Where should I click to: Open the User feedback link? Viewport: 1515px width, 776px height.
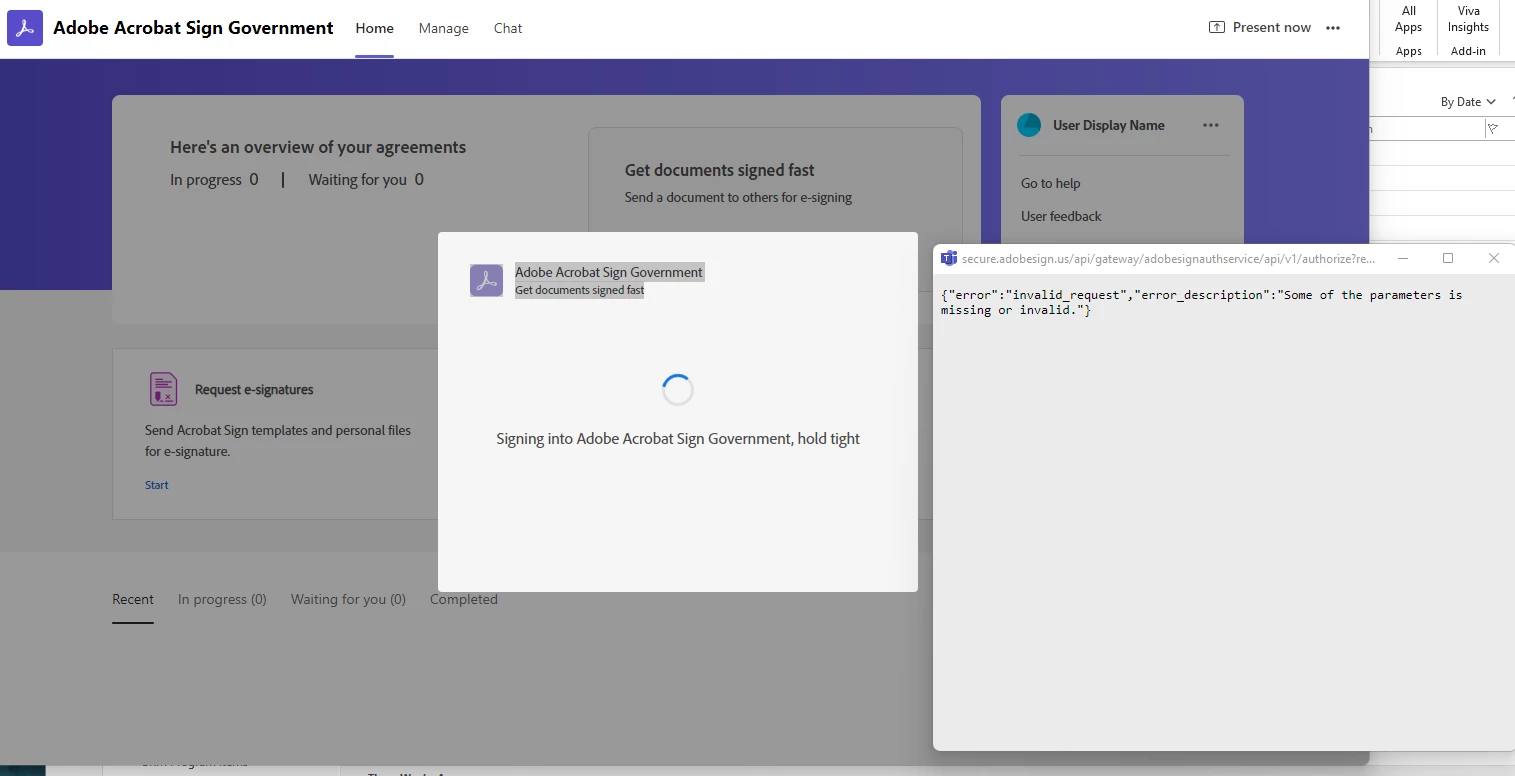click(1061, 216)
